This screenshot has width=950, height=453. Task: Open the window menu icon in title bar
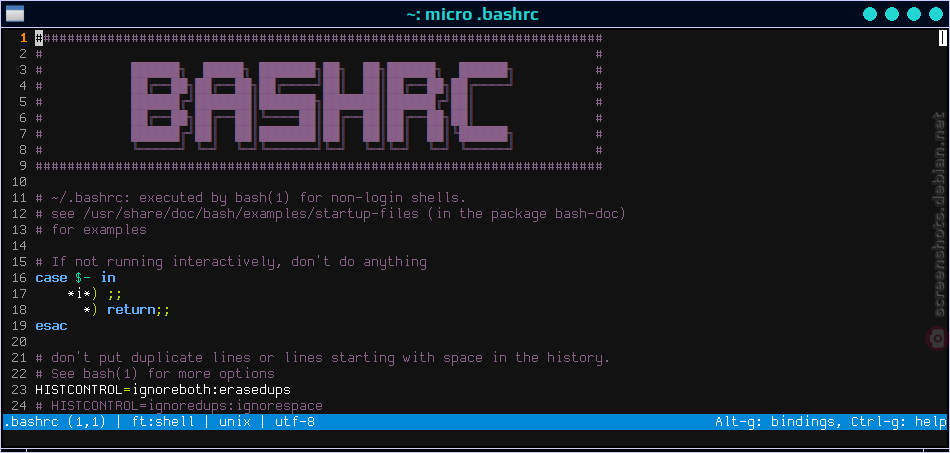click(15, 13)
